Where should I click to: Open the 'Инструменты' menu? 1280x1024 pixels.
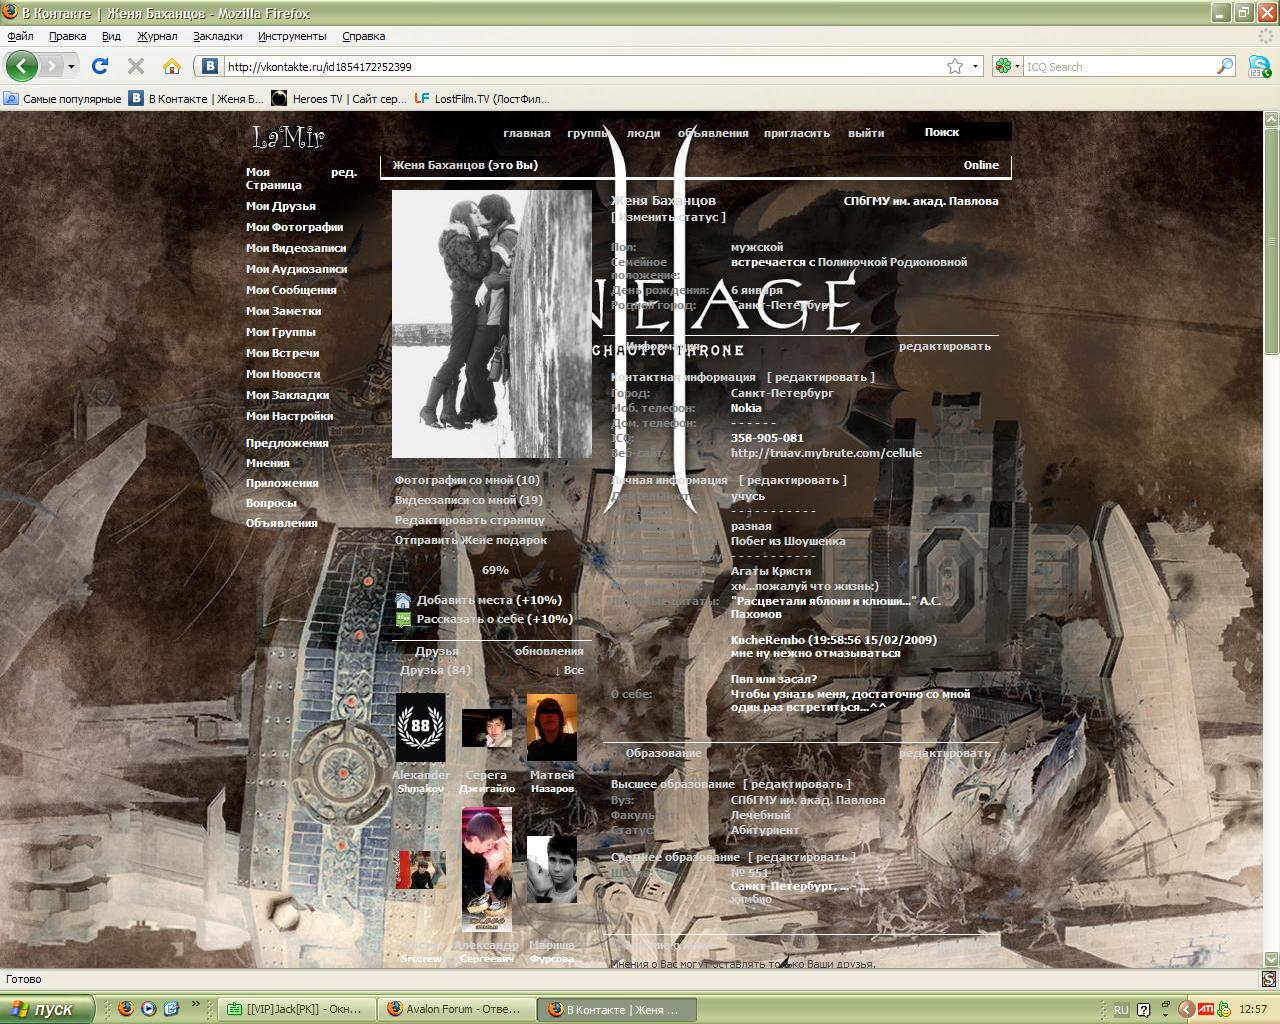pos(291,36)
